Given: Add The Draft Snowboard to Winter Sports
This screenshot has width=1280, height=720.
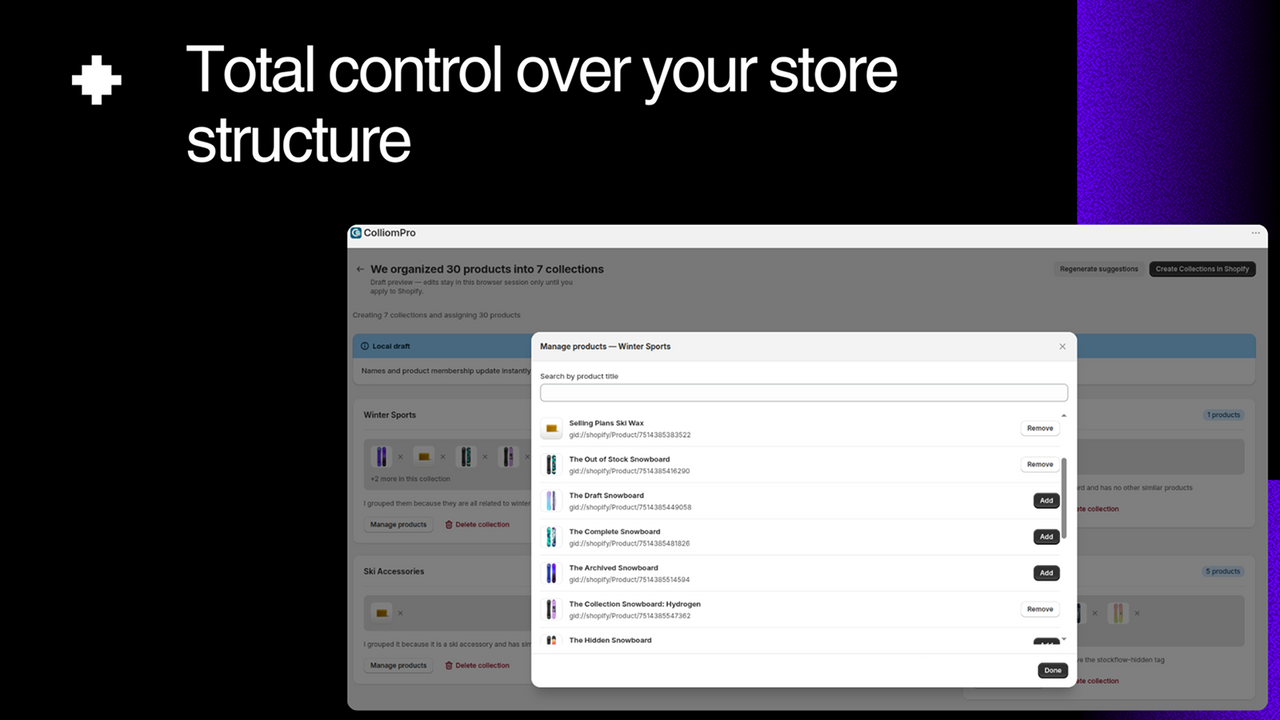Looking at the screenshot, I should pyautogui.click(x=1046, y=501).
